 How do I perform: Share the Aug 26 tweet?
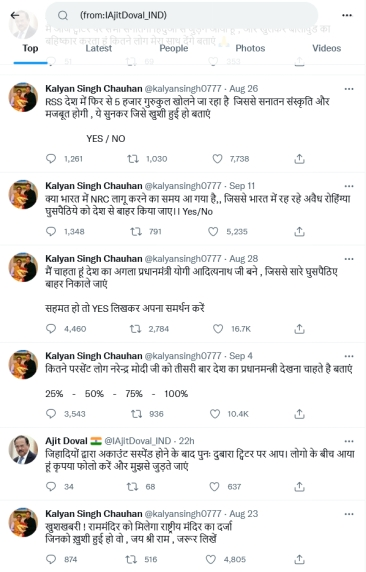pyautogui.click(x=299, y=159)
